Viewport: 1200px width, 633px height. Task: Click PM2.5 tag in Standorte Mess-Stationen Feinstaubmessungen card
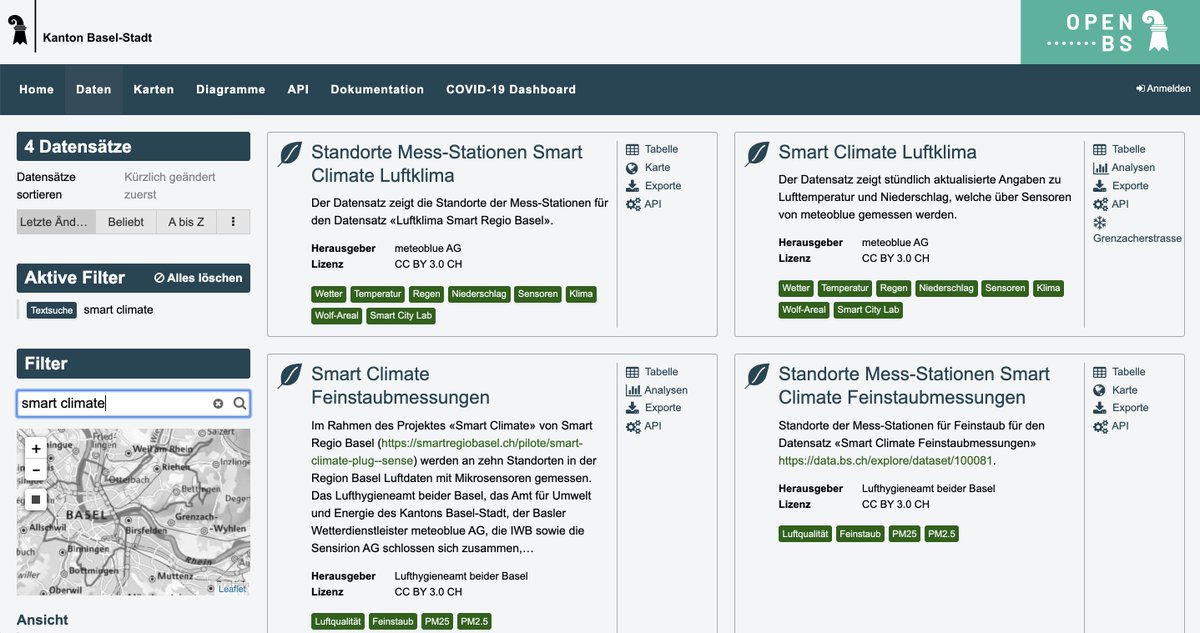942,534
